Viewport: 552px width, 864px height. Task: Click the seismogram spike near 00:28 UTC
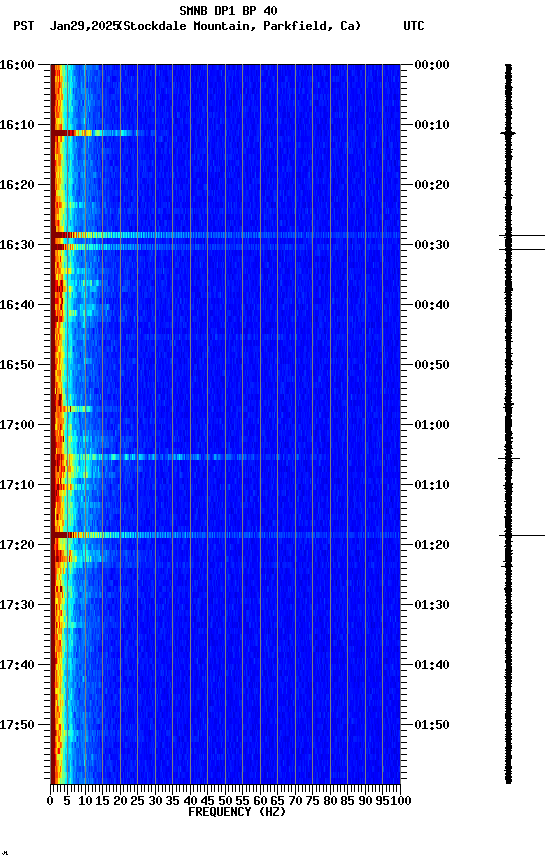pyautogui.click(x=522, y=236)
